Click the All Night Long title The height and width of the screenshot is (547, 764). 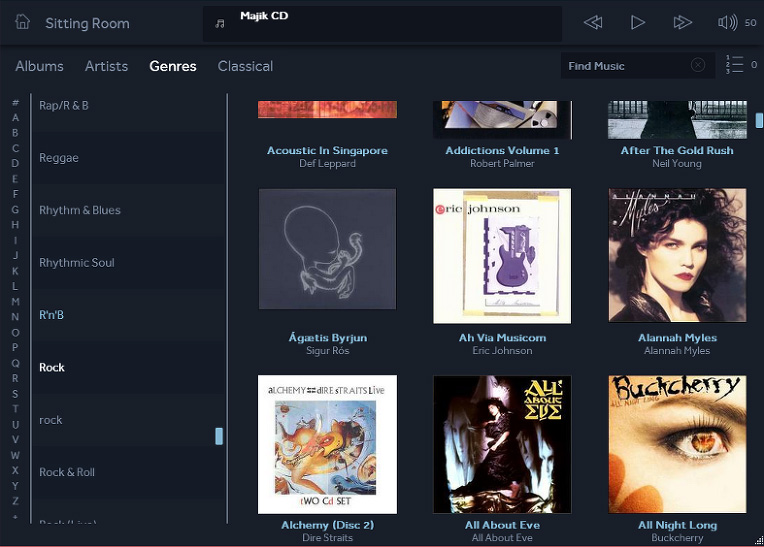click(677, 525)
